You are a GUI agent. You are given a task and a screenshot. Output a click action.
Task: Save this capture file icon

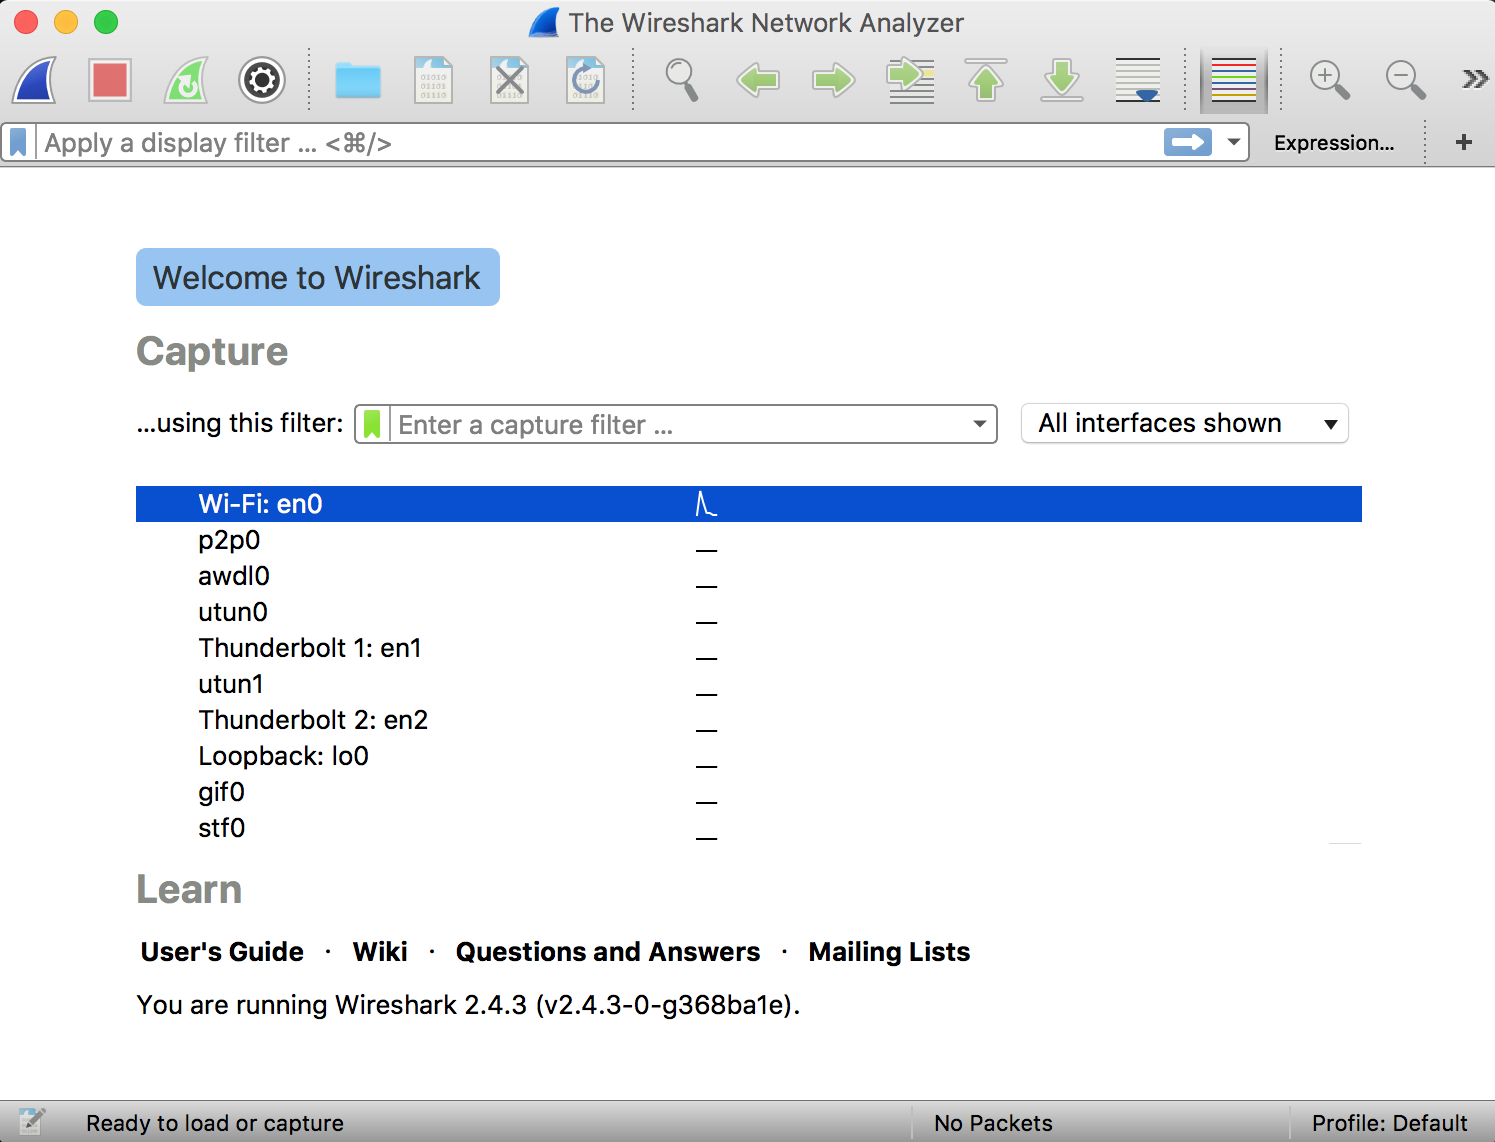(434, 80)
